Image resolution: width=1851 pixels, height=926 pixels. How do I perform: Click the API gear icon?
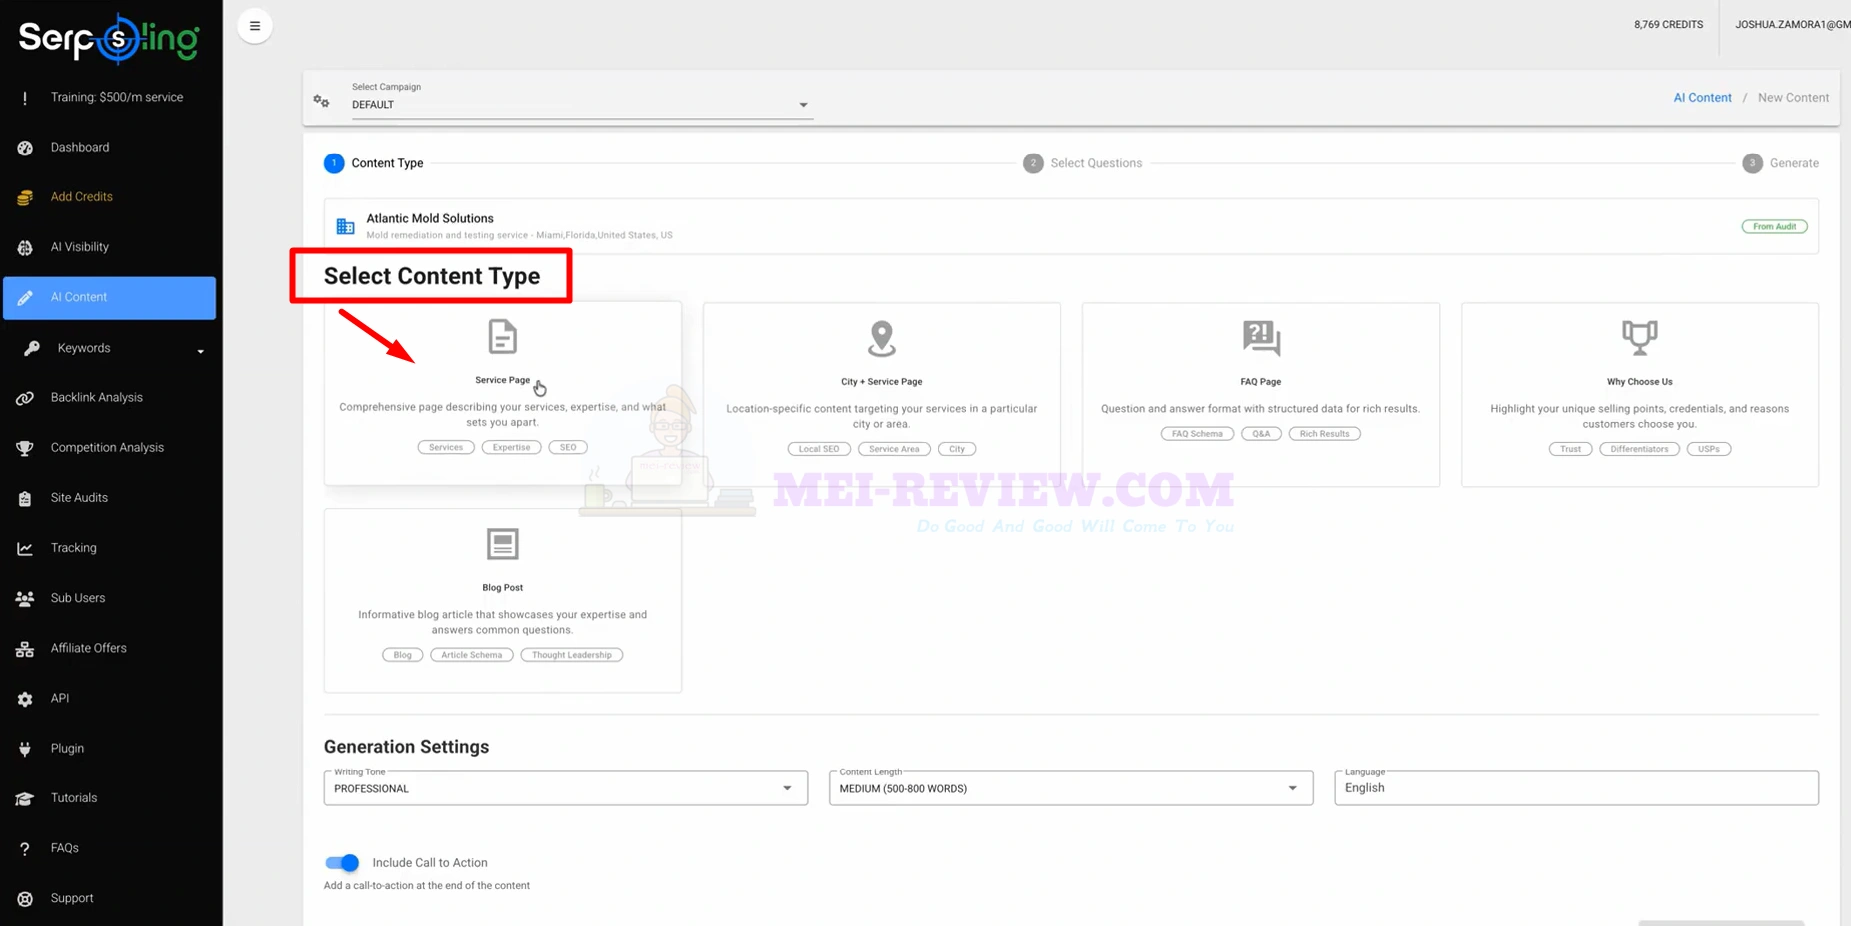[x=25, y=699]
